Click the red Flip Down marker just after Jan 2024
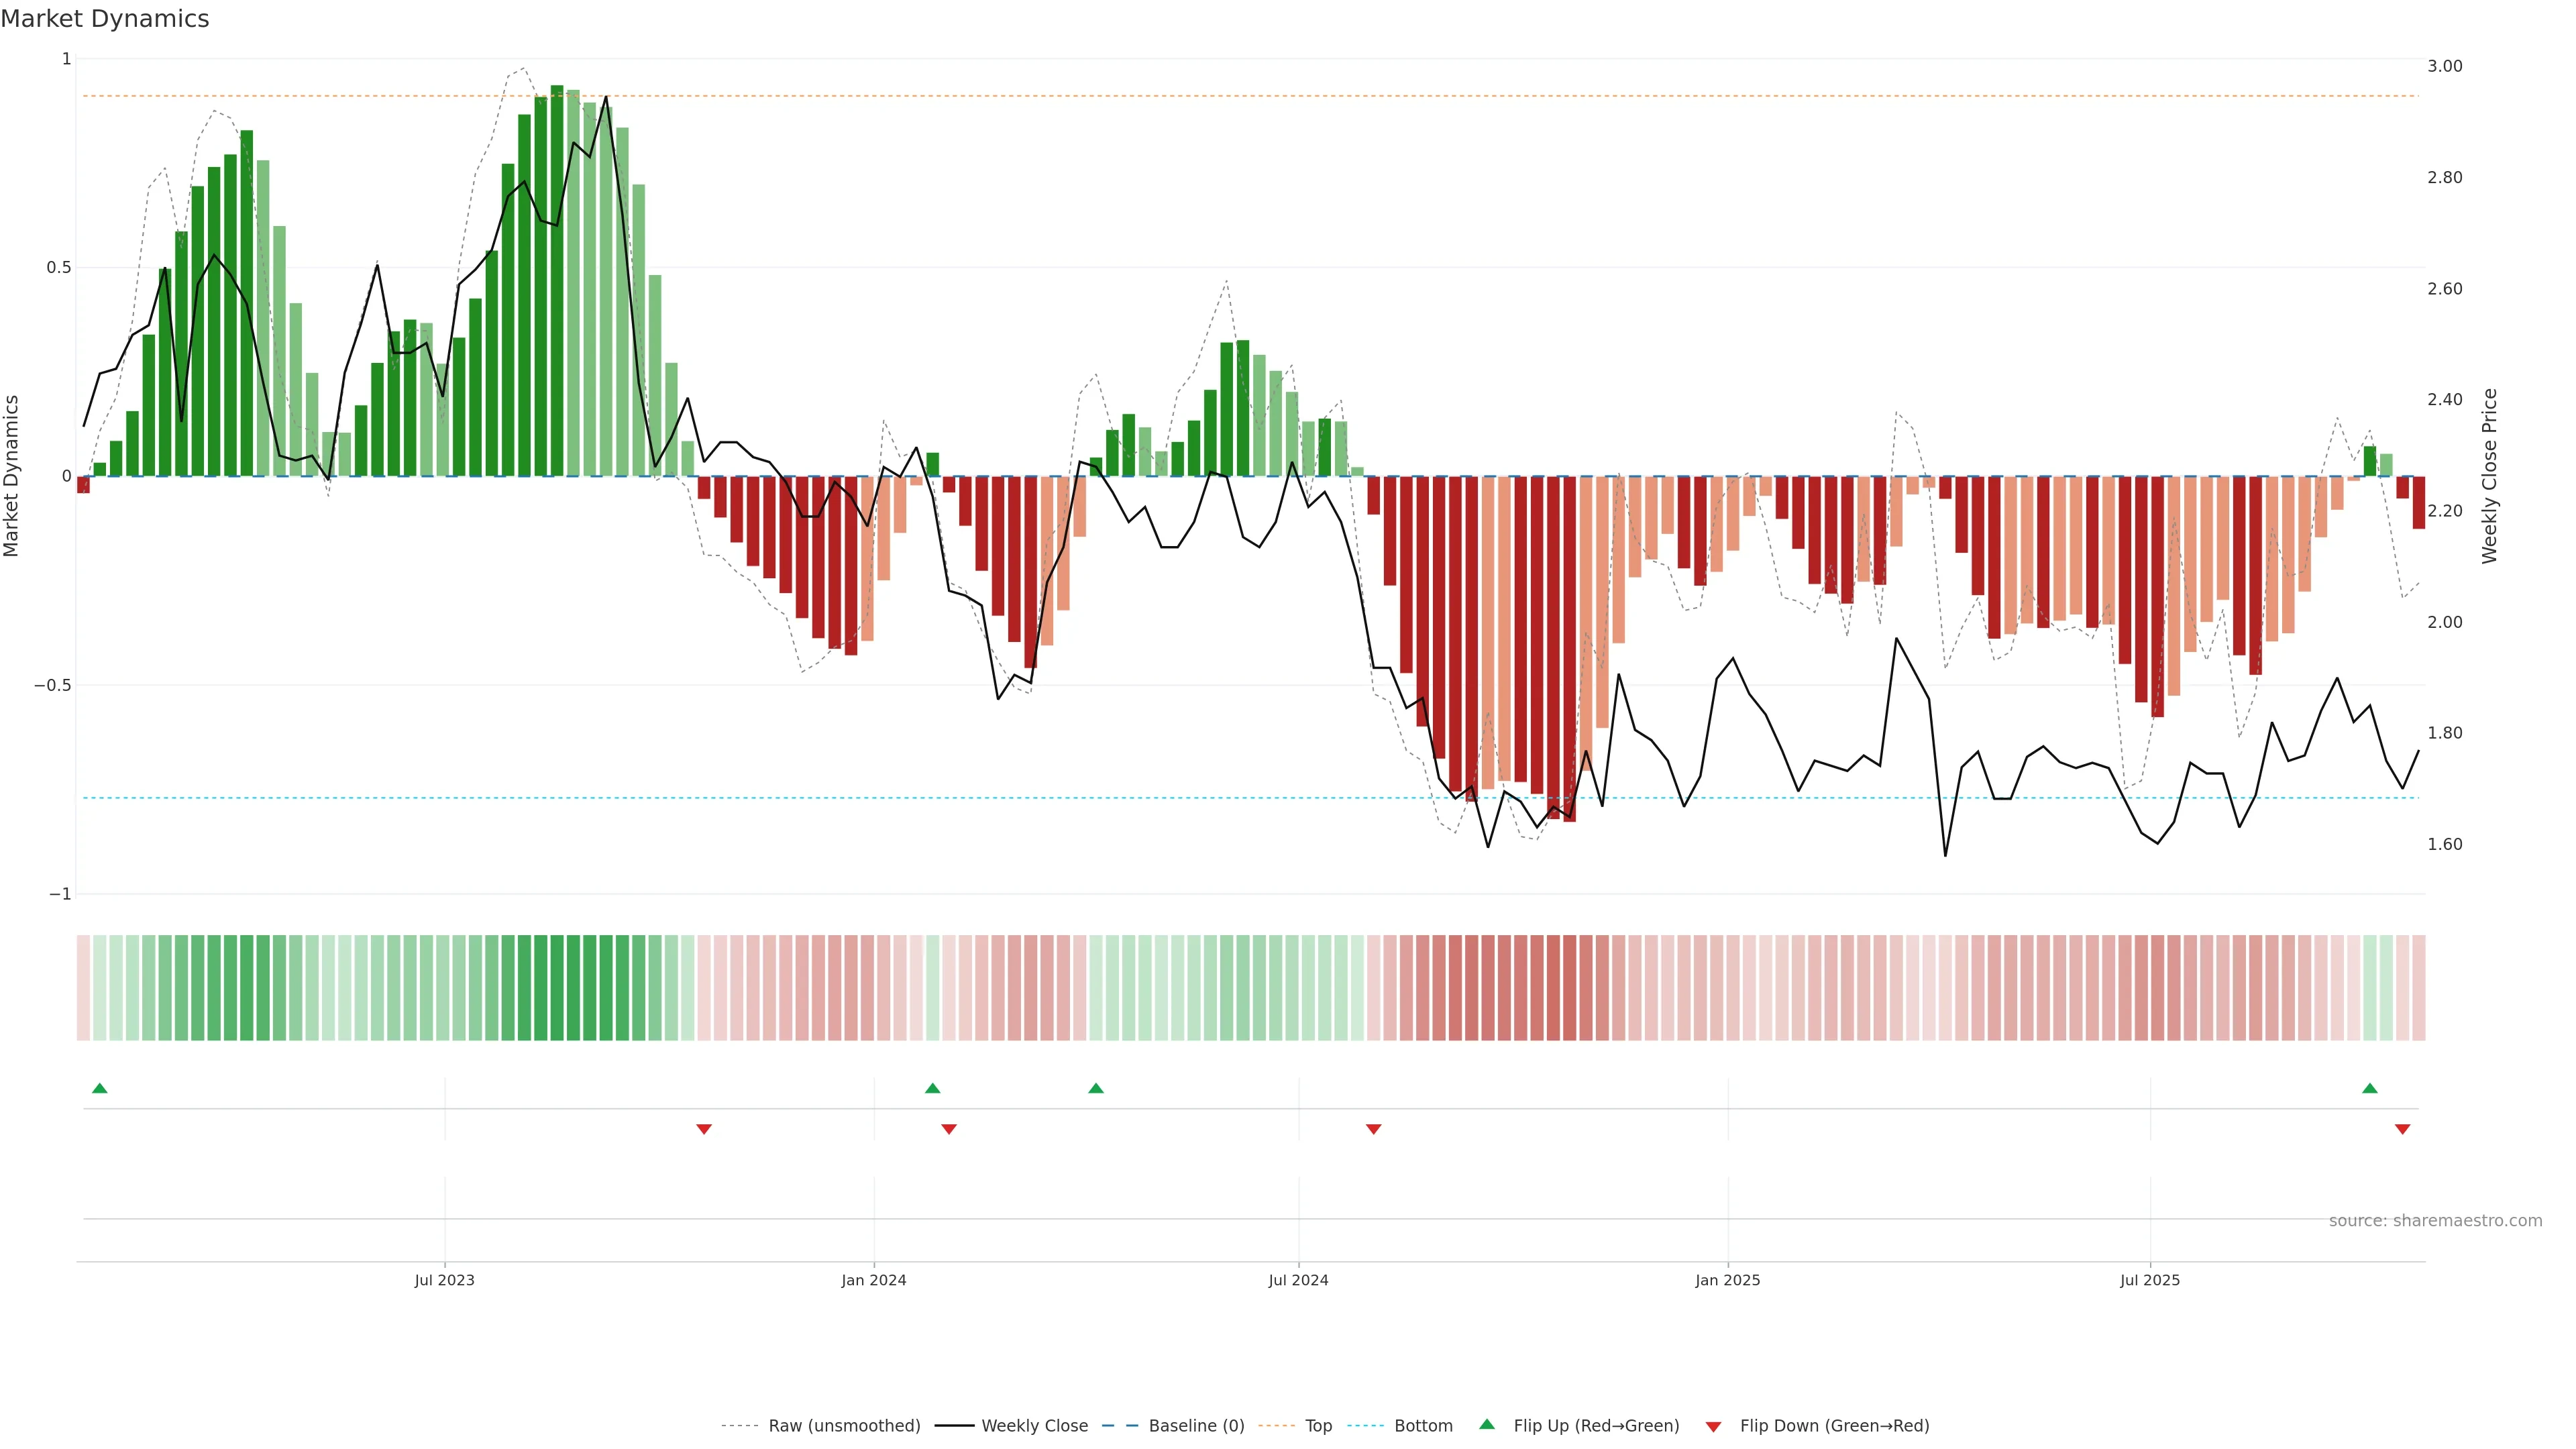This screenshot has width=2576, height=1449. [x=949, y=1129]
